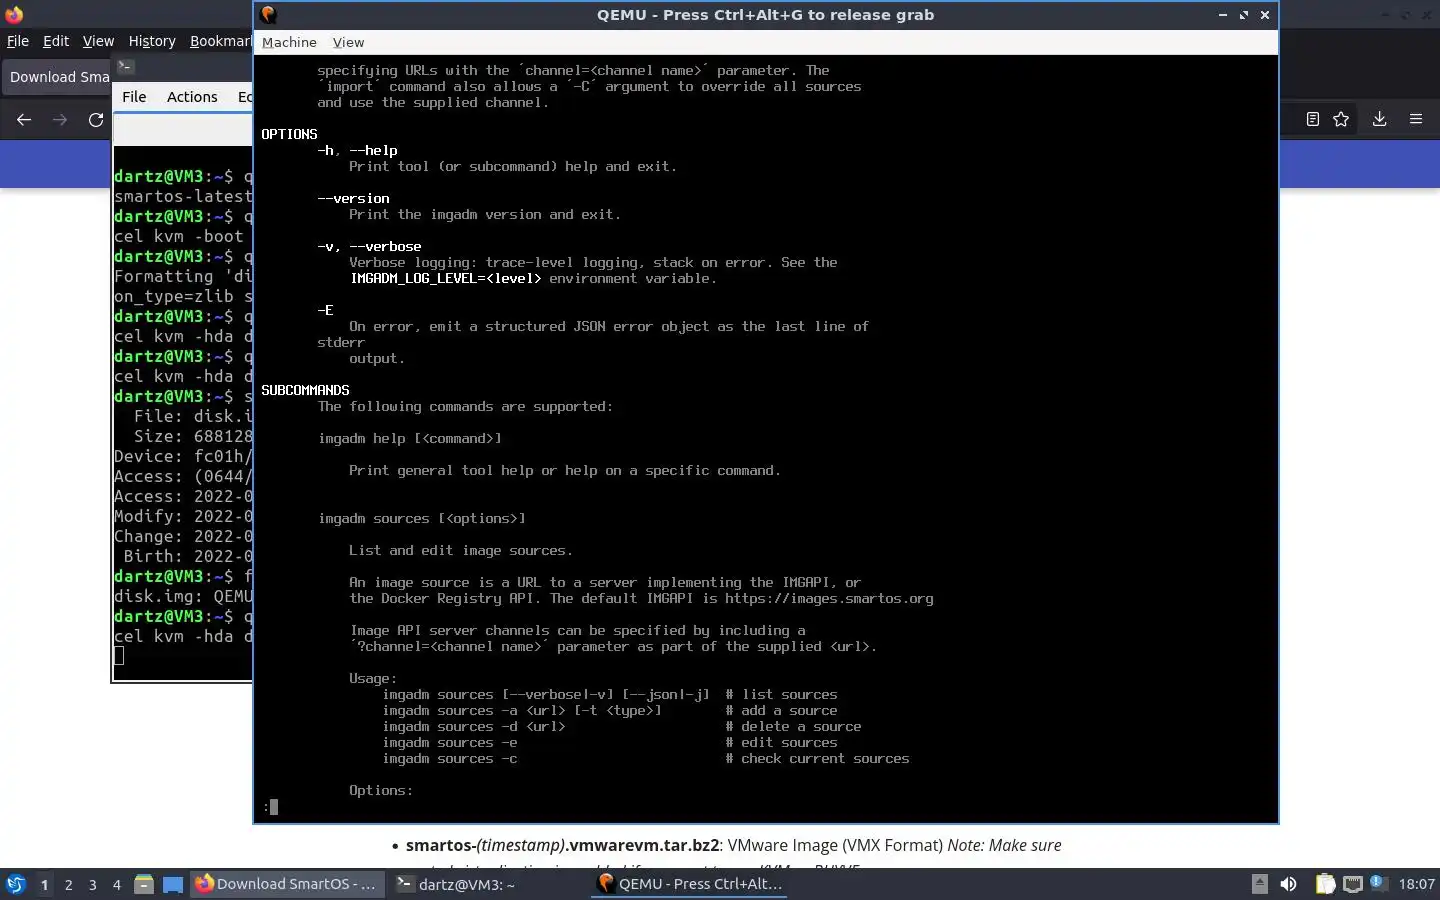The height and width of the screenshot is (900, 1440).
Task: Click the notification badge tray icon
Action: [x=1377, y=882]
